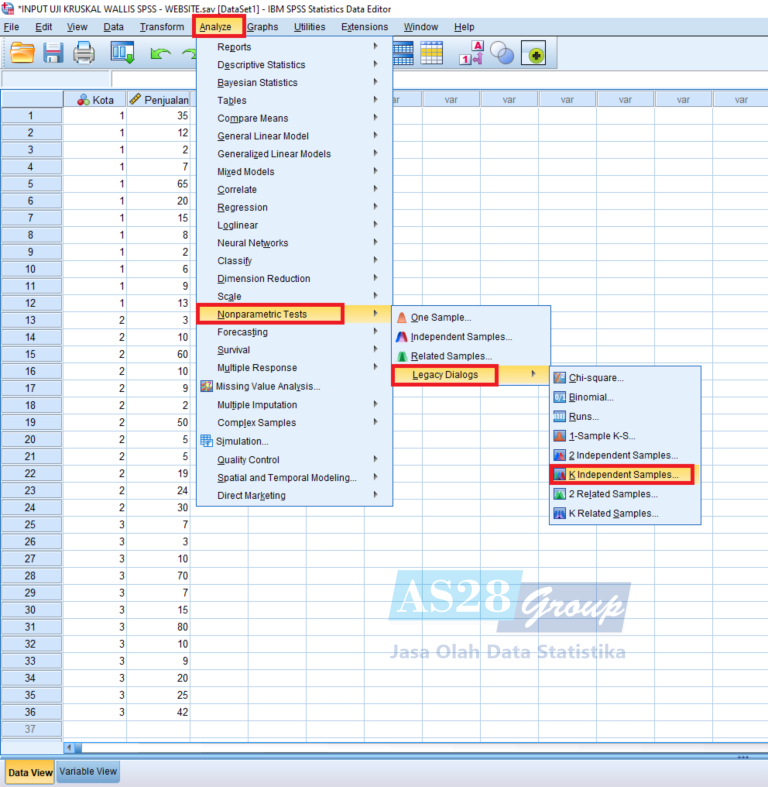Toggle the Value Labels toolbar icon
The width and height of the screenshot is (768, 787).
click(x=471, y=54)
